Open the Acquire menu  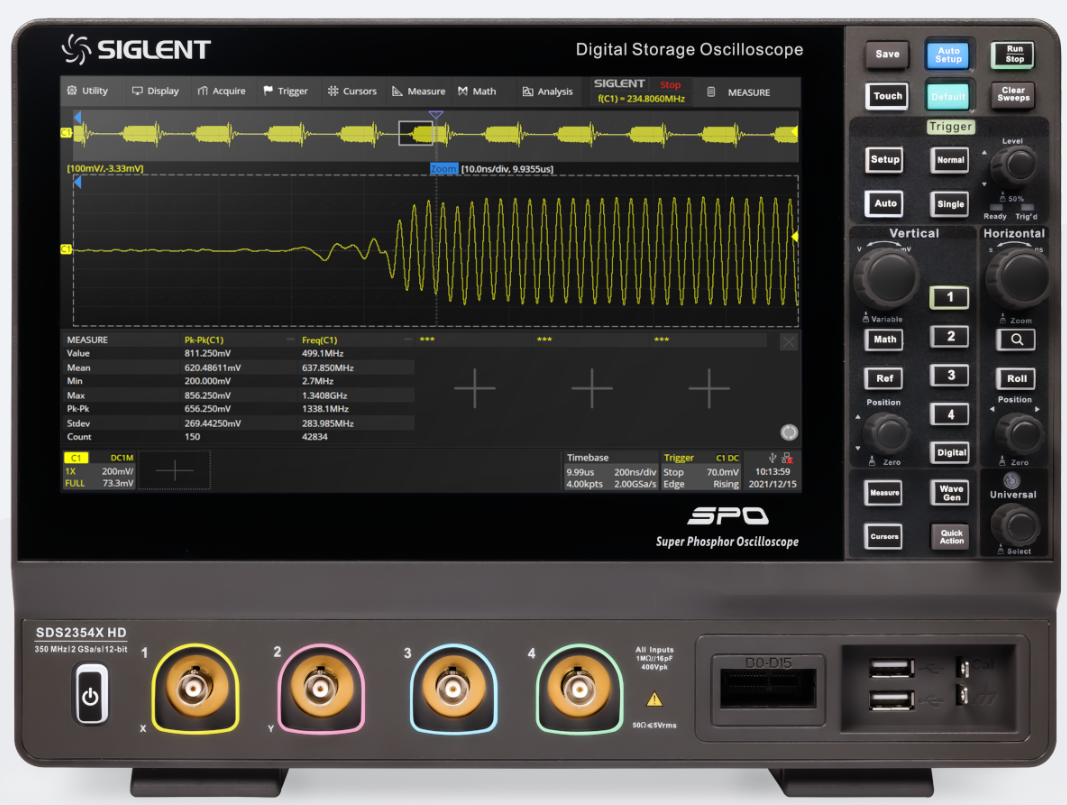point(221,91)
